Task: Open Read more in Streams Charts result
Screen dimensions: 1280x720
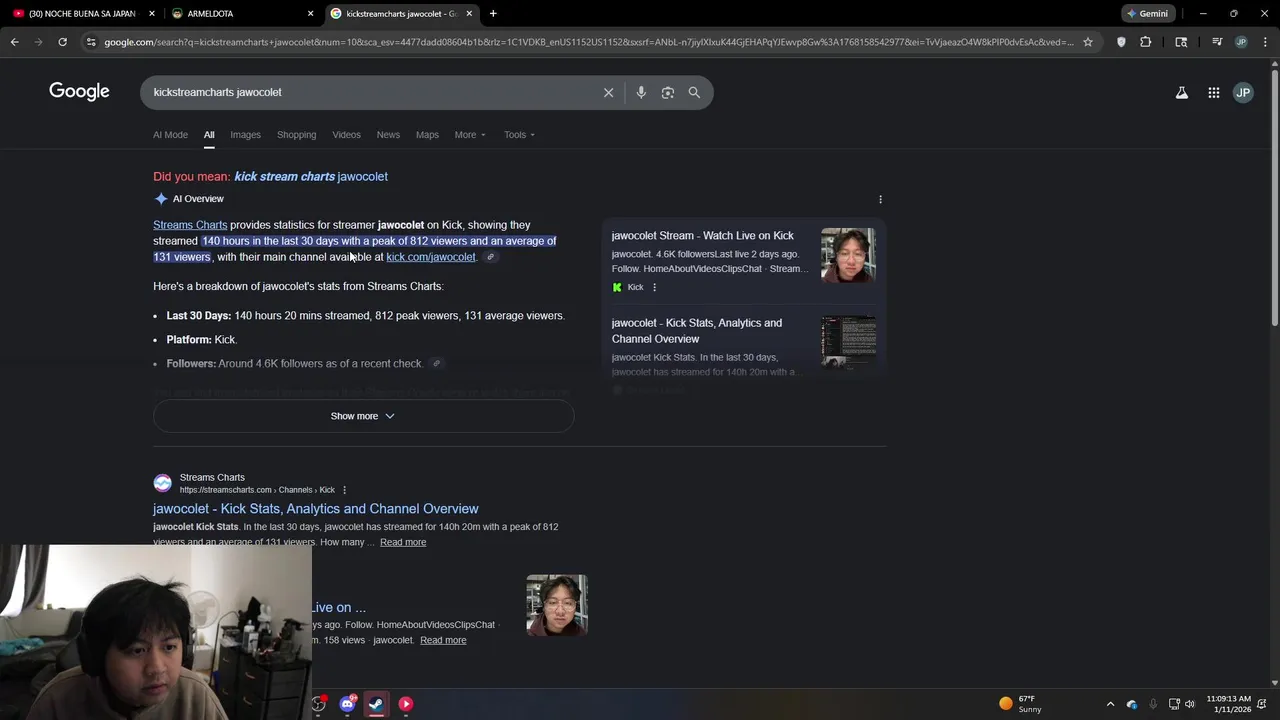Action: (403, 542)
